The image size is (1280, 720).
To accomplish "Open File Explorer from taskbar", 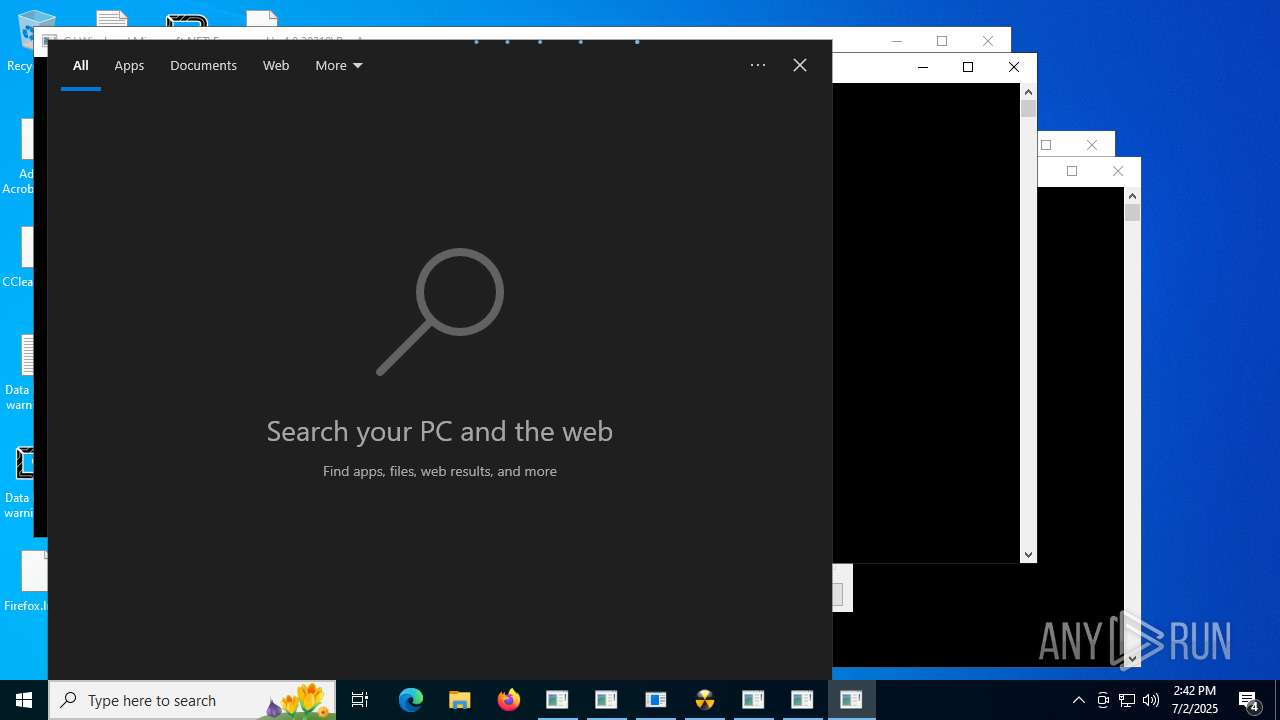I will click(460, 701).
